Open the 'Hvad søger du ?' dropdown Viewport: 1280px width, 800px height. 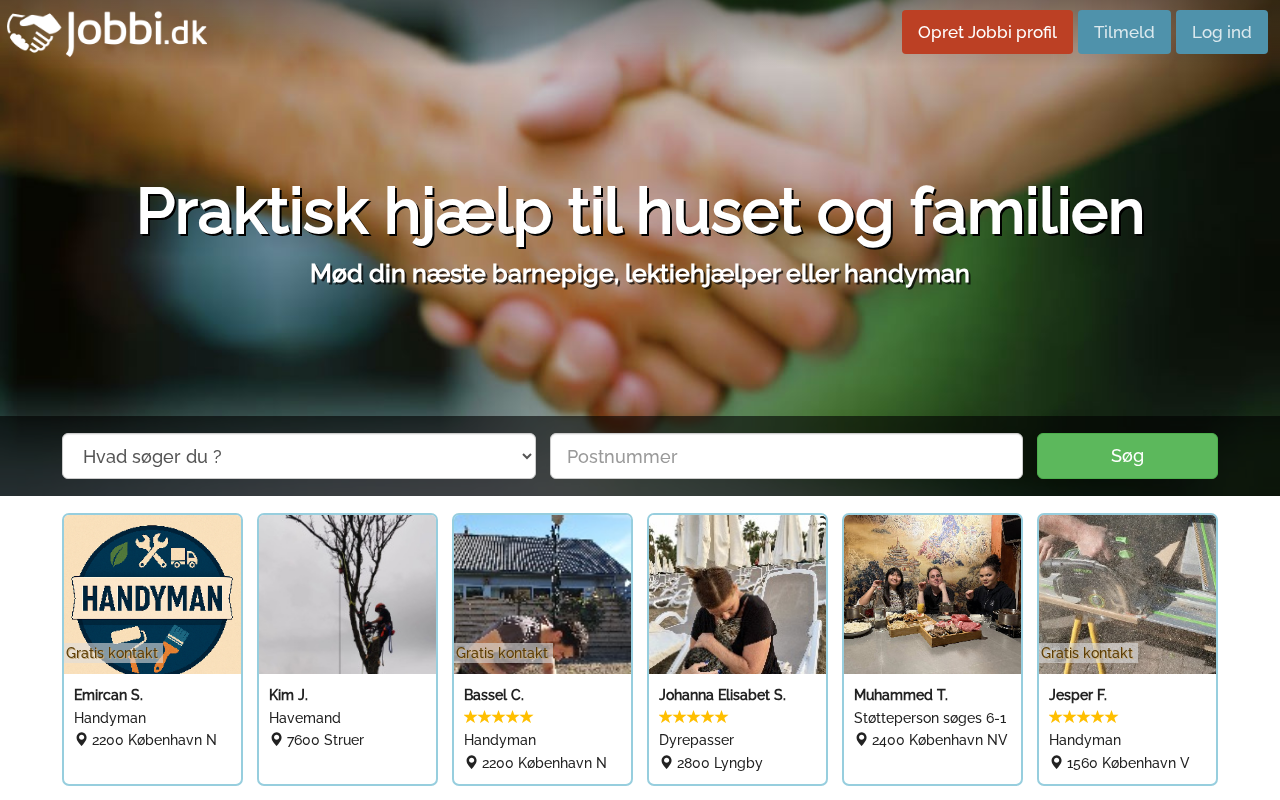tap(299, 456)
